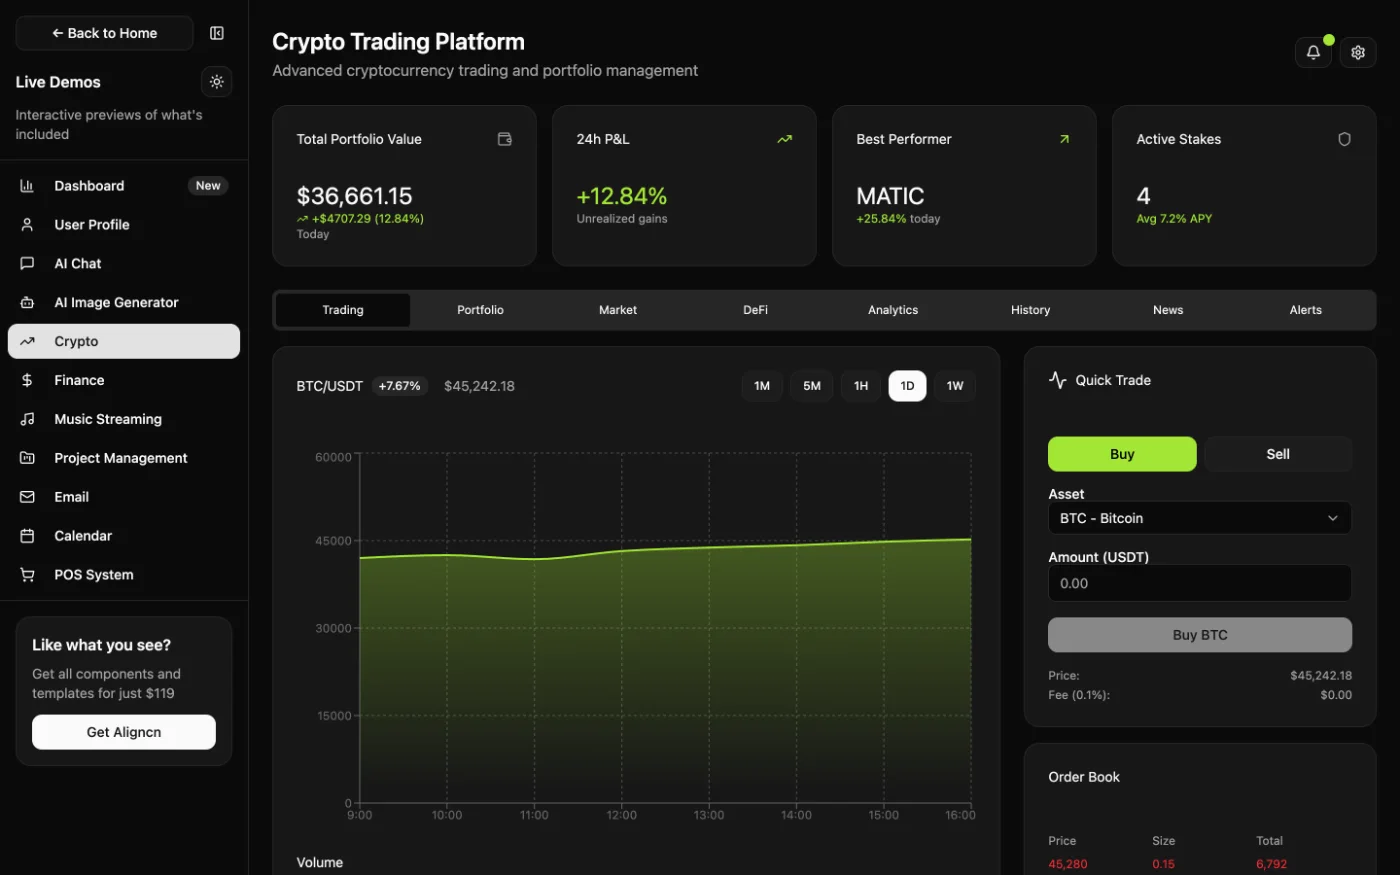Viewport: 1400px width, 875px height.
Task: Open notifications bell icon
Action: pos(1313,52)
